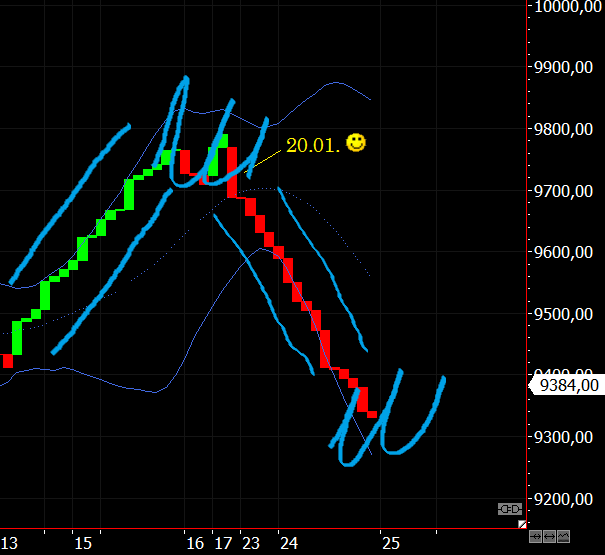This screenshot has width=605, height=555.
Task: Click the 10000,00 price axis label
Action: 568,7
